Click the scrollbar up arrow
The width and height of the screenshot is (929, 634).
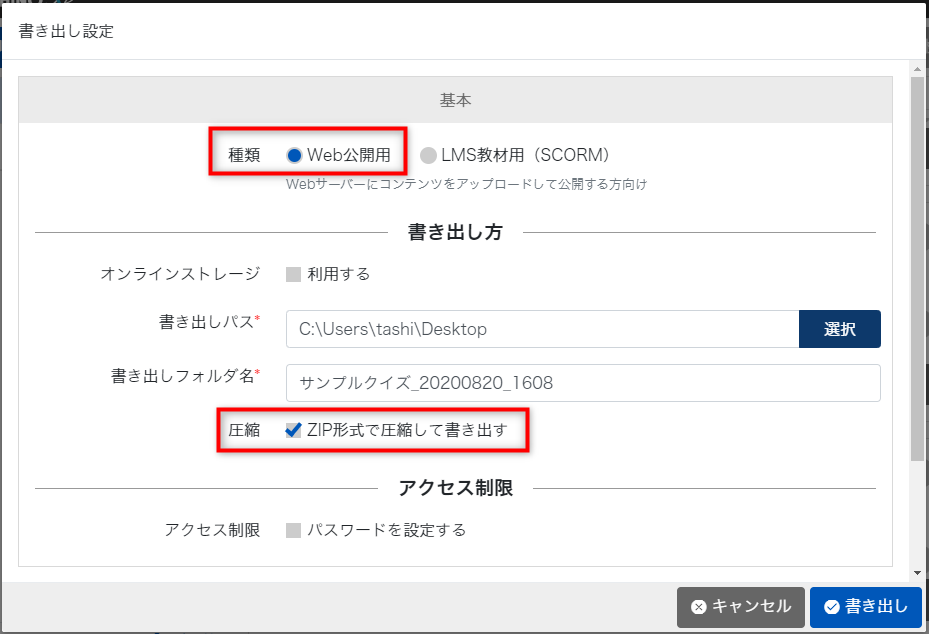(917, 68)
